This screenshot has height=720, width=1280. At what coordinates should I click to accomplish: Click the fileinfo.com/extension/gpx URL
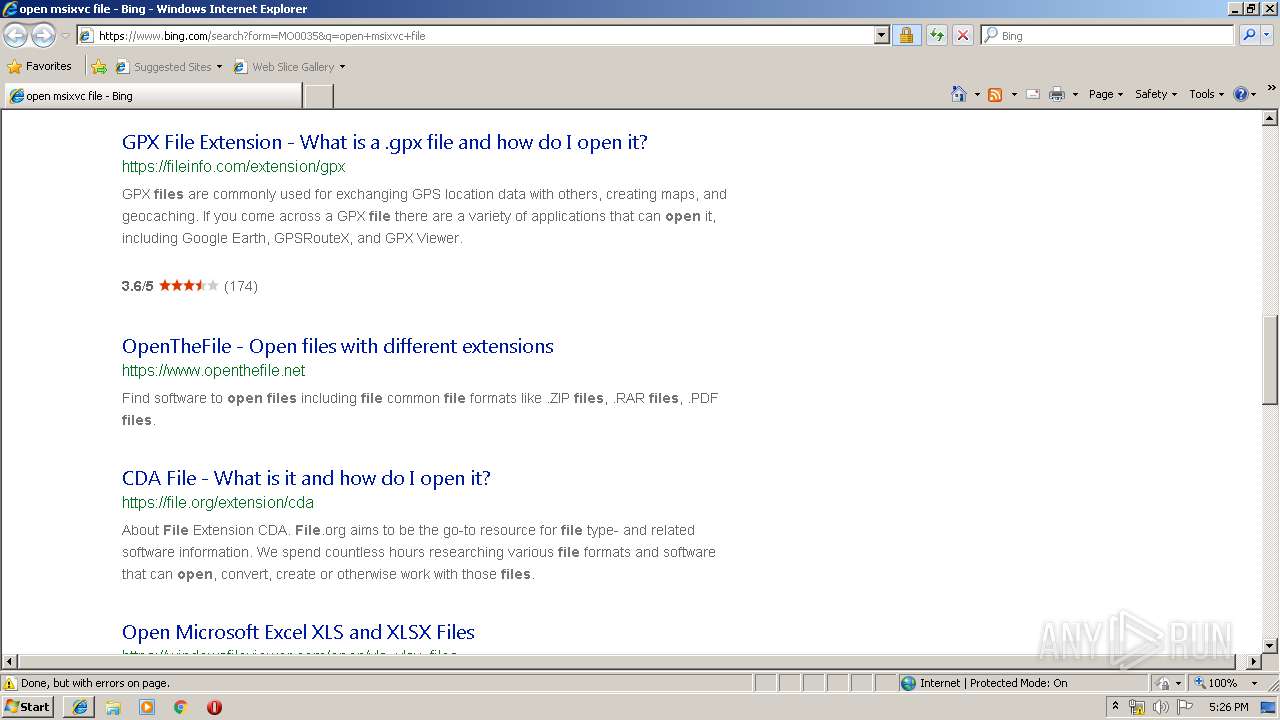234,167
